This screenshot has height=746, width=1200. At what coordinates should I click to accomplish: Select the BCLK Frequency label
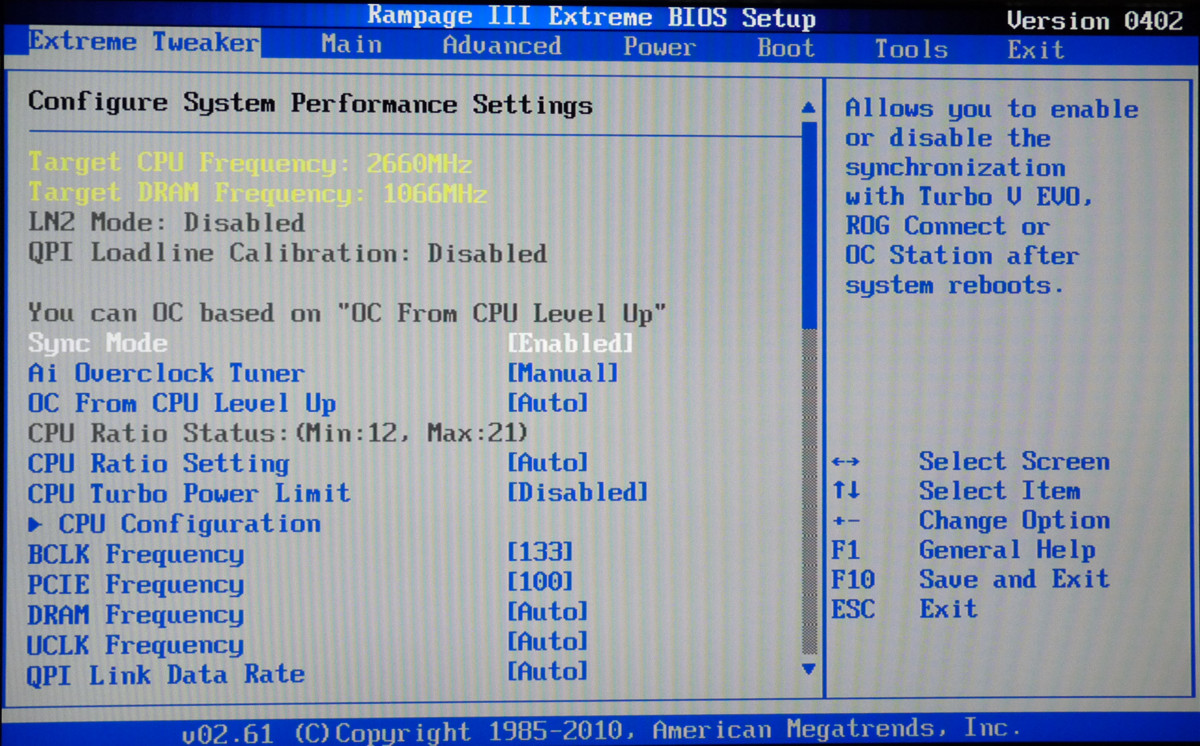(x=135, y=555)
